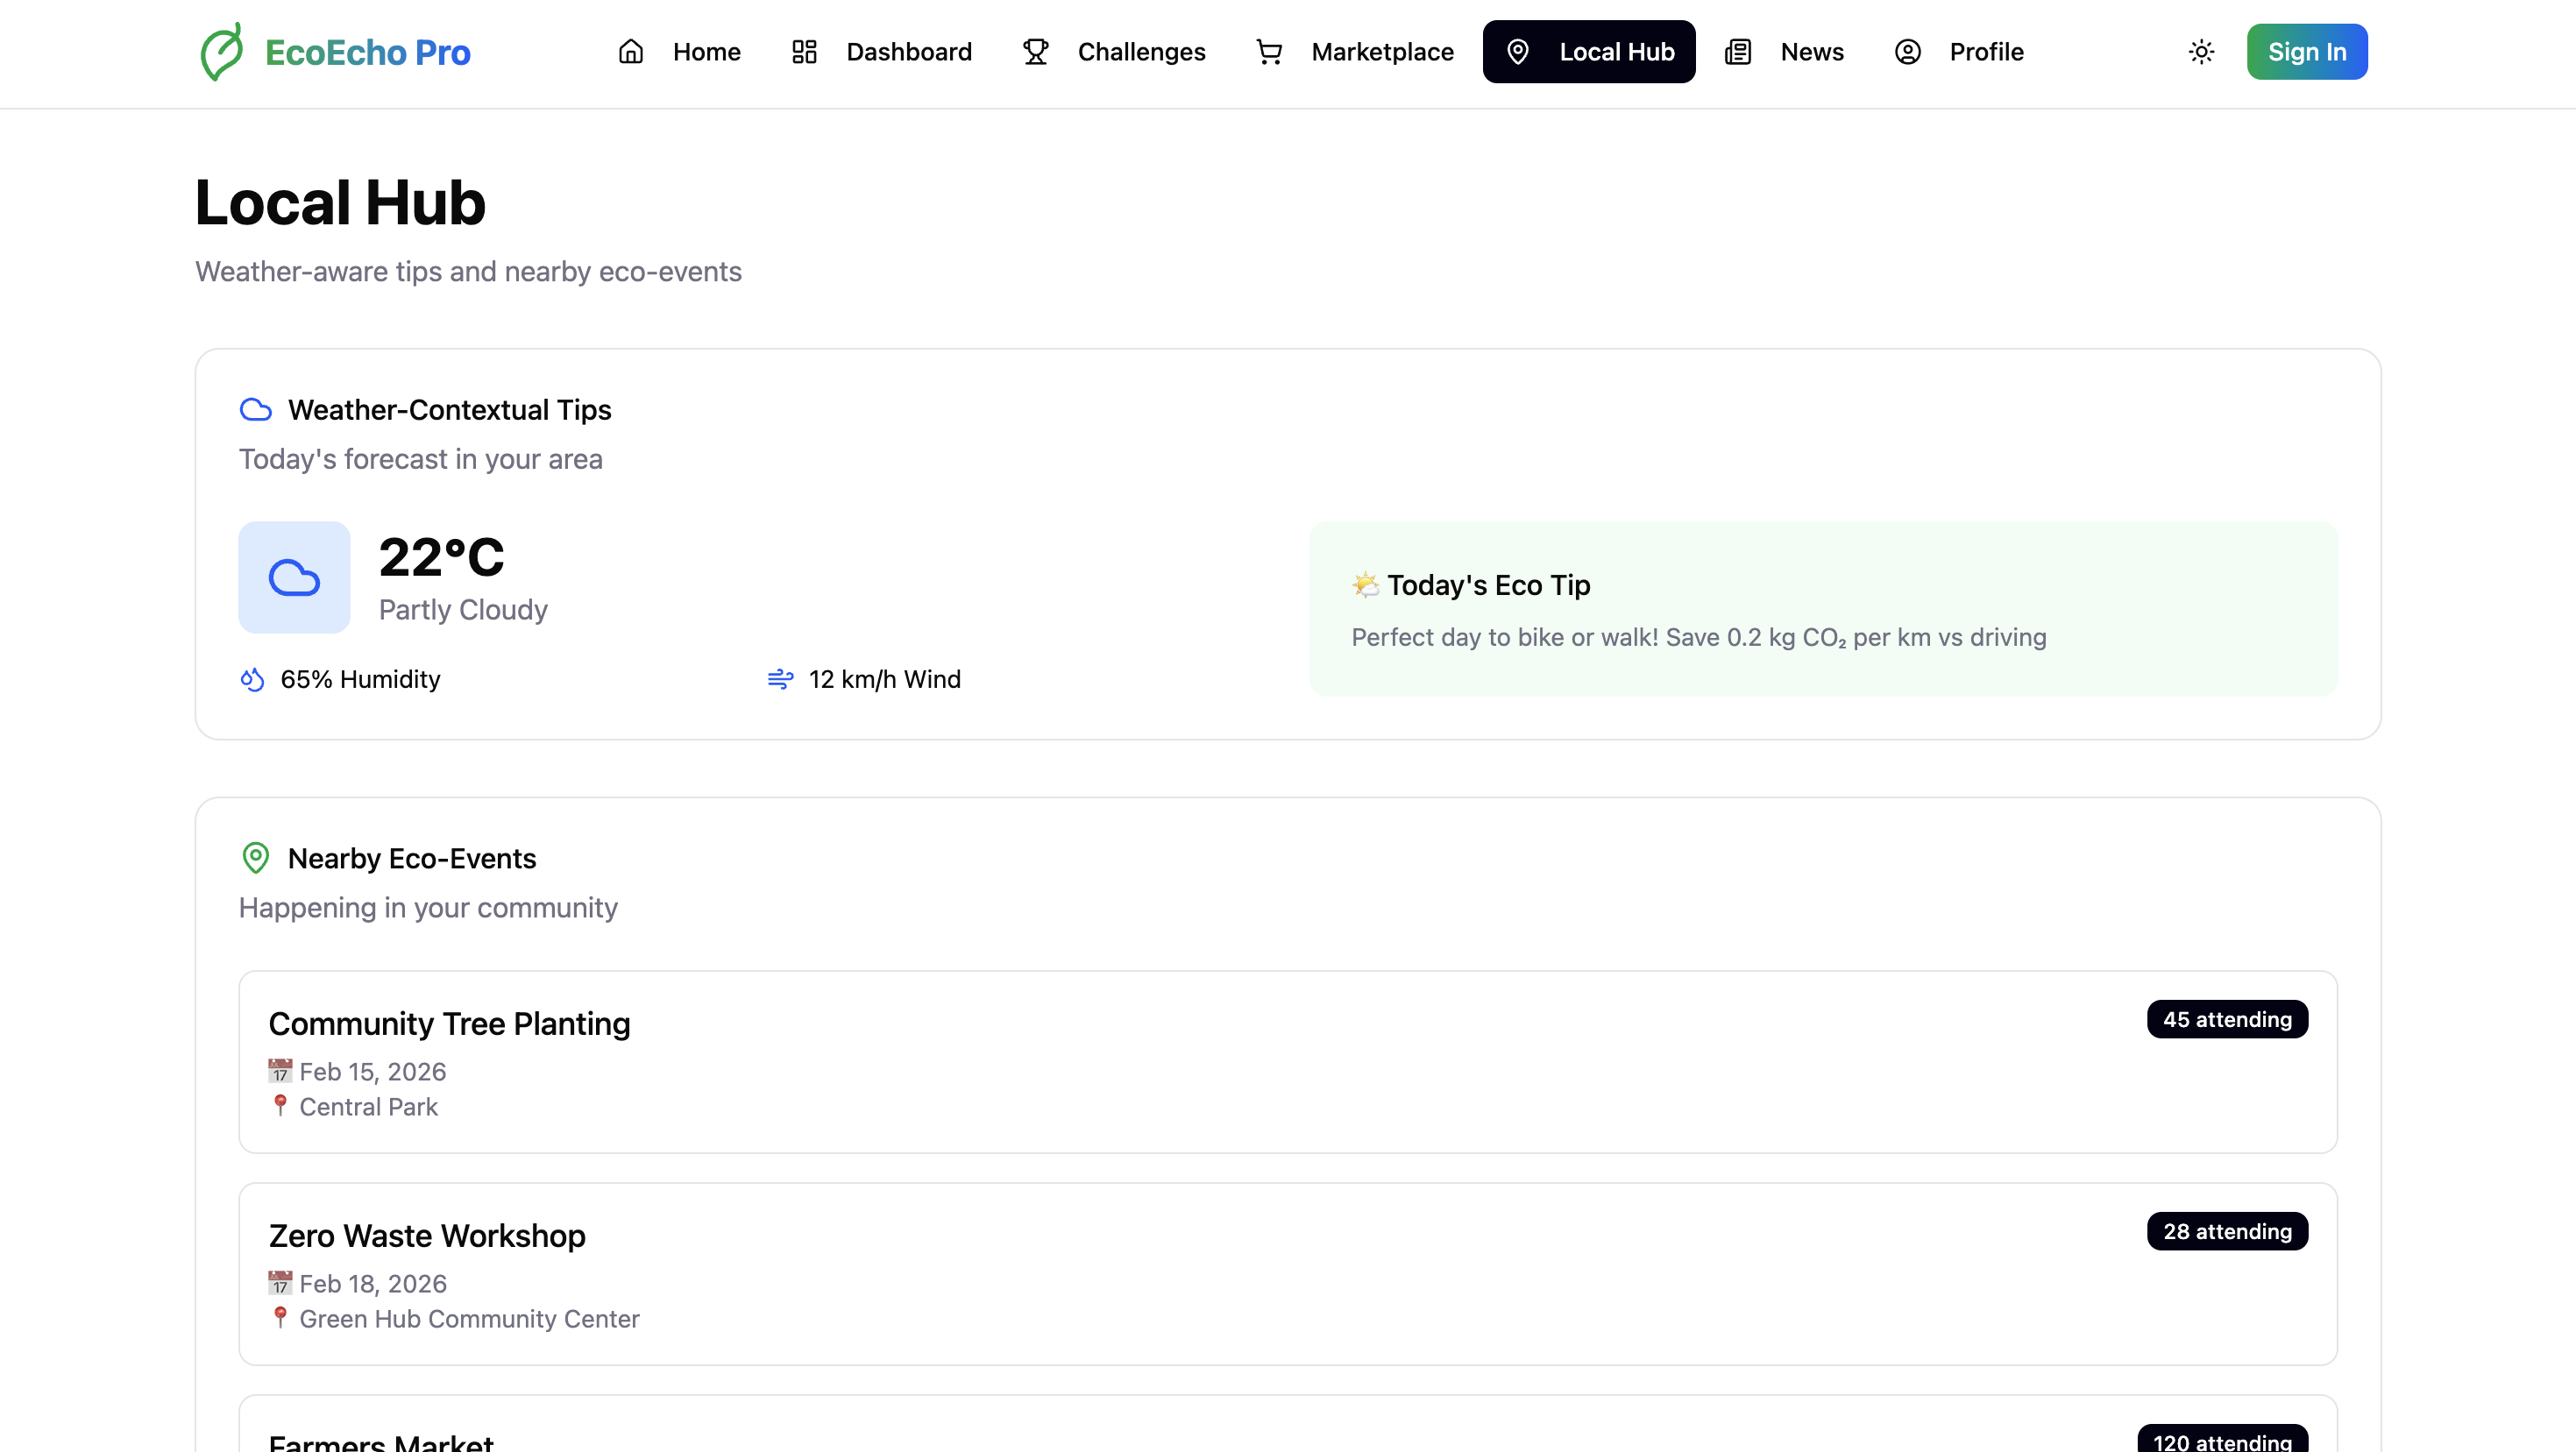Click the small cloud icon by Weather-Contextual Tips
2576x1452 pixels.
coord(256,410)
